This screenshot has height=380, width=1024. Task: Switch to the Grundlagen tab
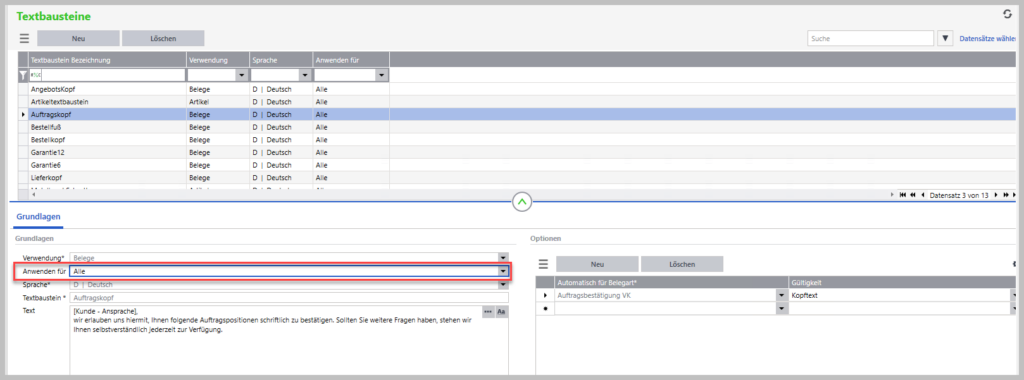pos(39,217)
